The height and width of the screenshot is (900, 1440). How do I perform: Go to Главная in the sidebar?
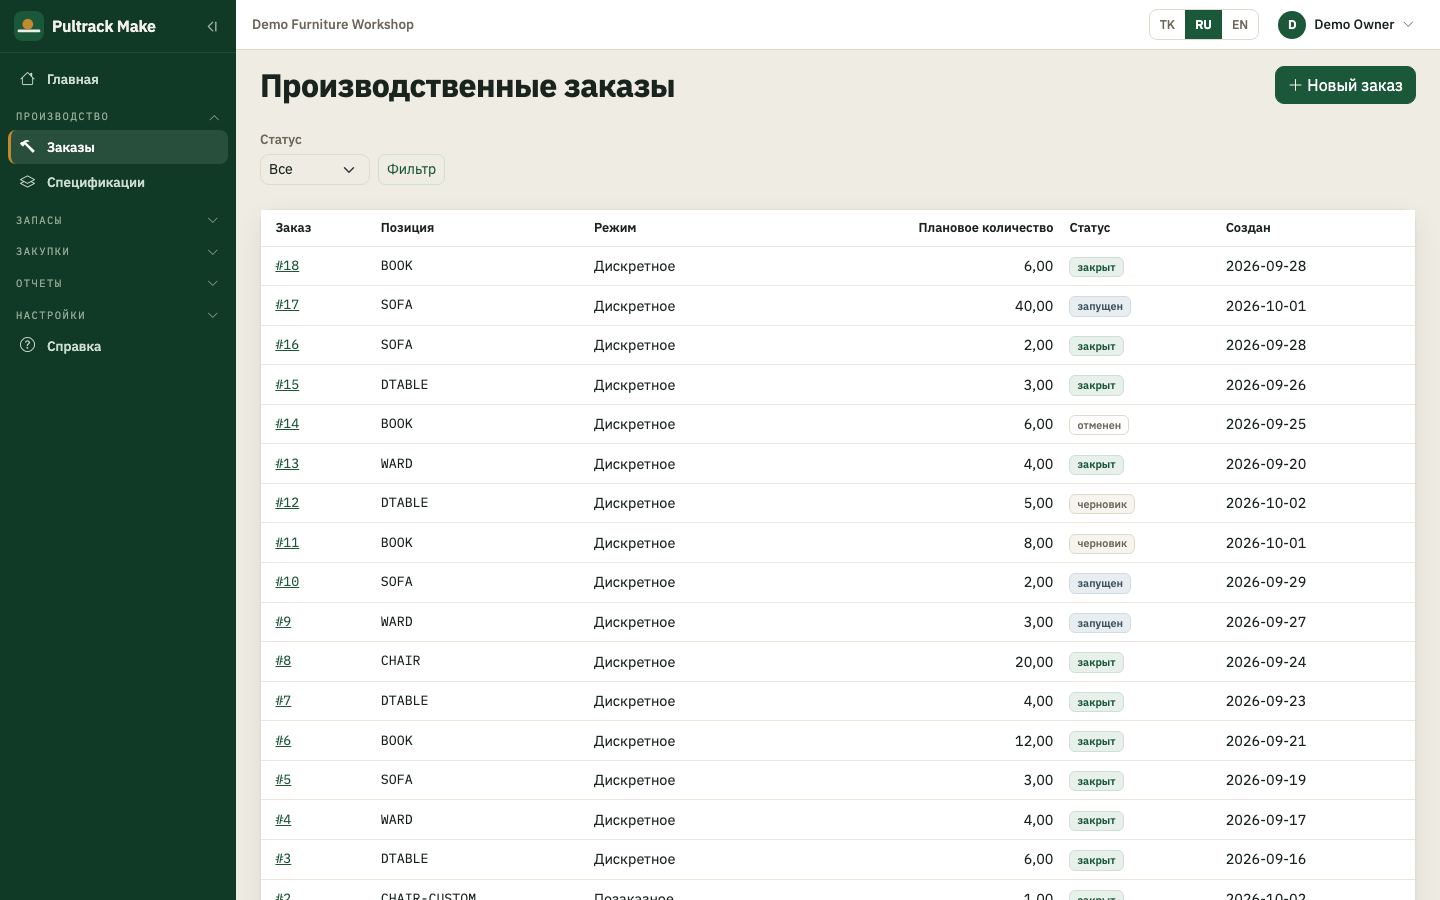(118, 79)
